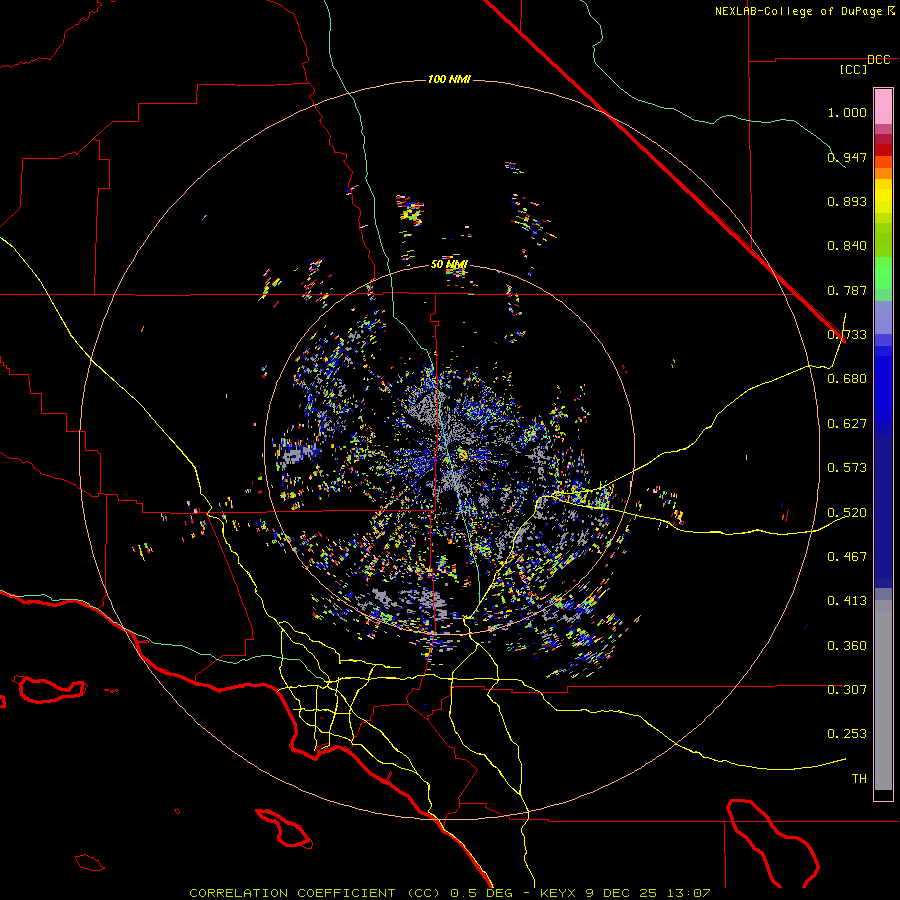Click the 50 NMI range ring label
The height and width of the screenshot is (900, 900).
coord(449,264)
